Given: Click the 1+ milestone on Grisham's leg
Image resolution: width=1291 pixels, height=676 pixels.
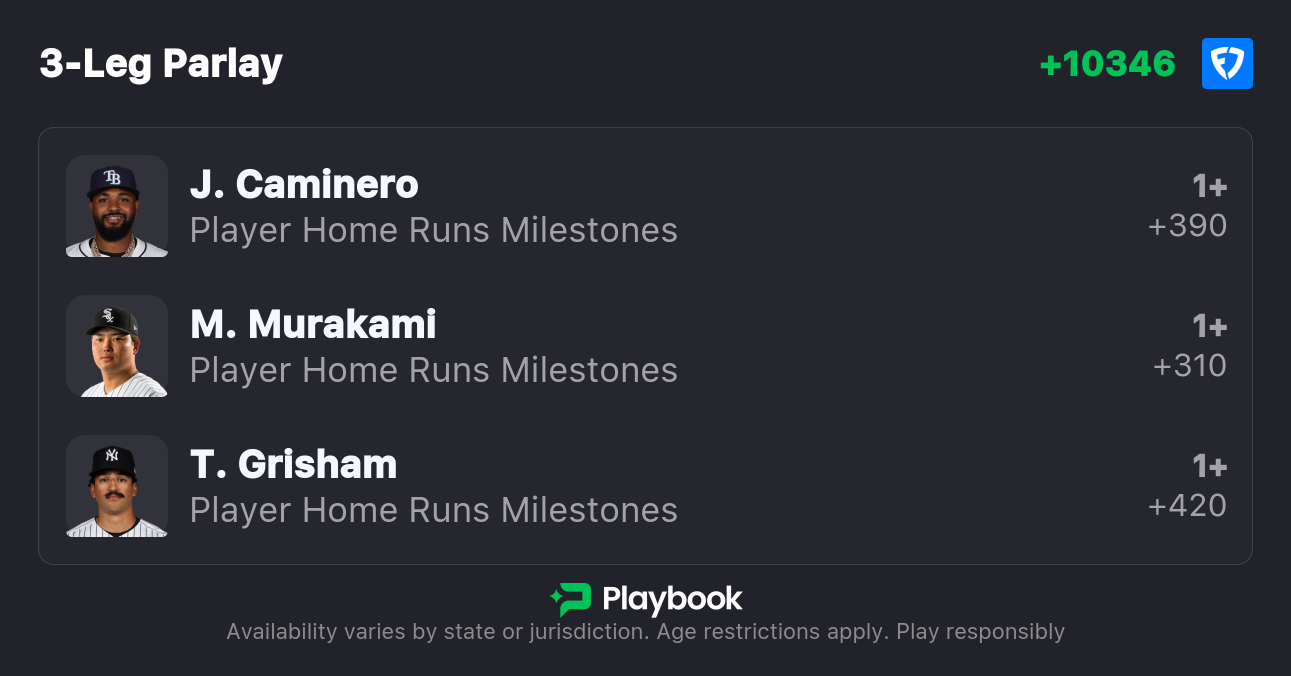Looking at the screenshot, I should click(1209, 467).
